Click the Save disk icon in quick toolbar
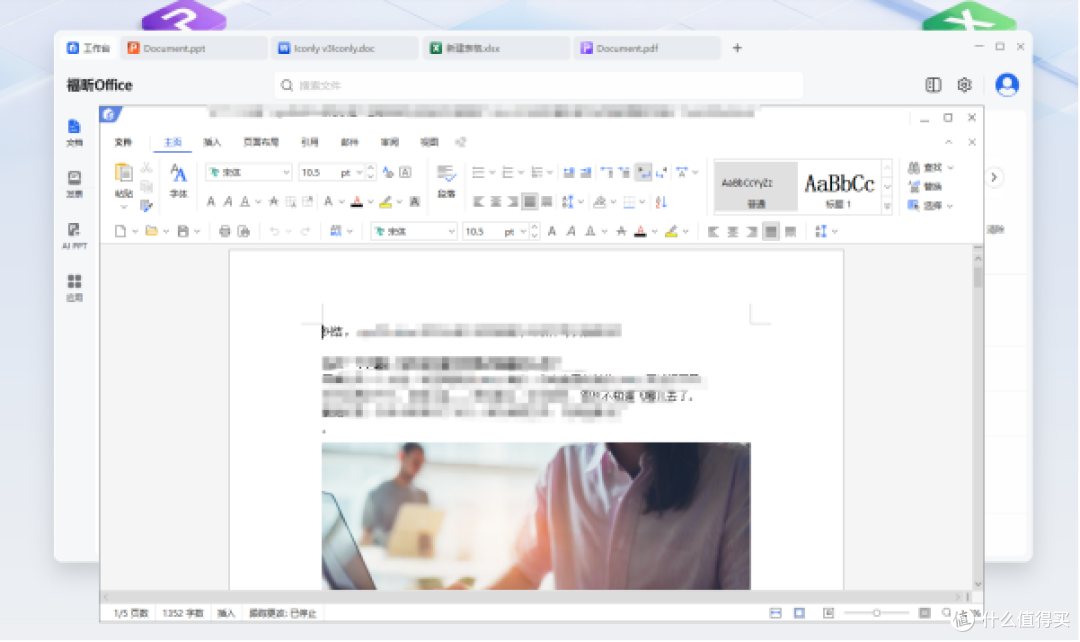The image size is (1080, 642). 183,231
